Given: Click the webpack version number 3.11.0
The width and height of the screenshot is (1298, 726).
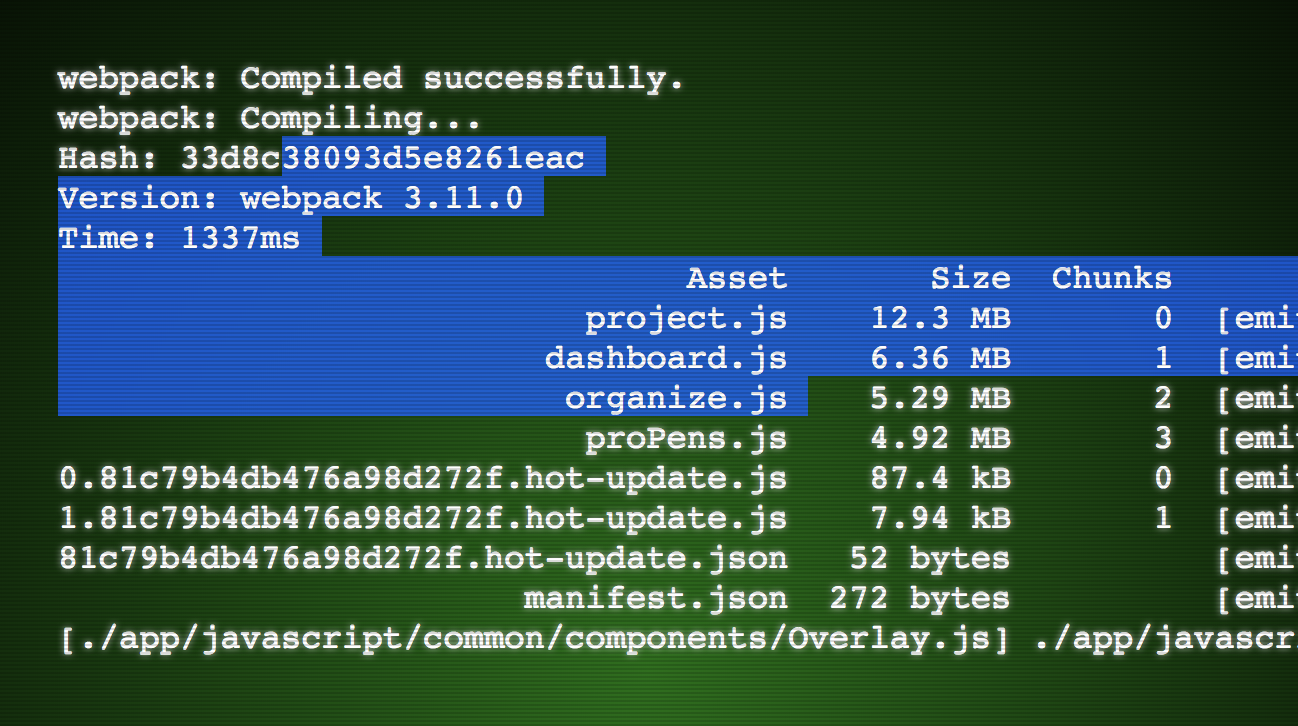Looking at the screenshot, I should pos(463,198).
